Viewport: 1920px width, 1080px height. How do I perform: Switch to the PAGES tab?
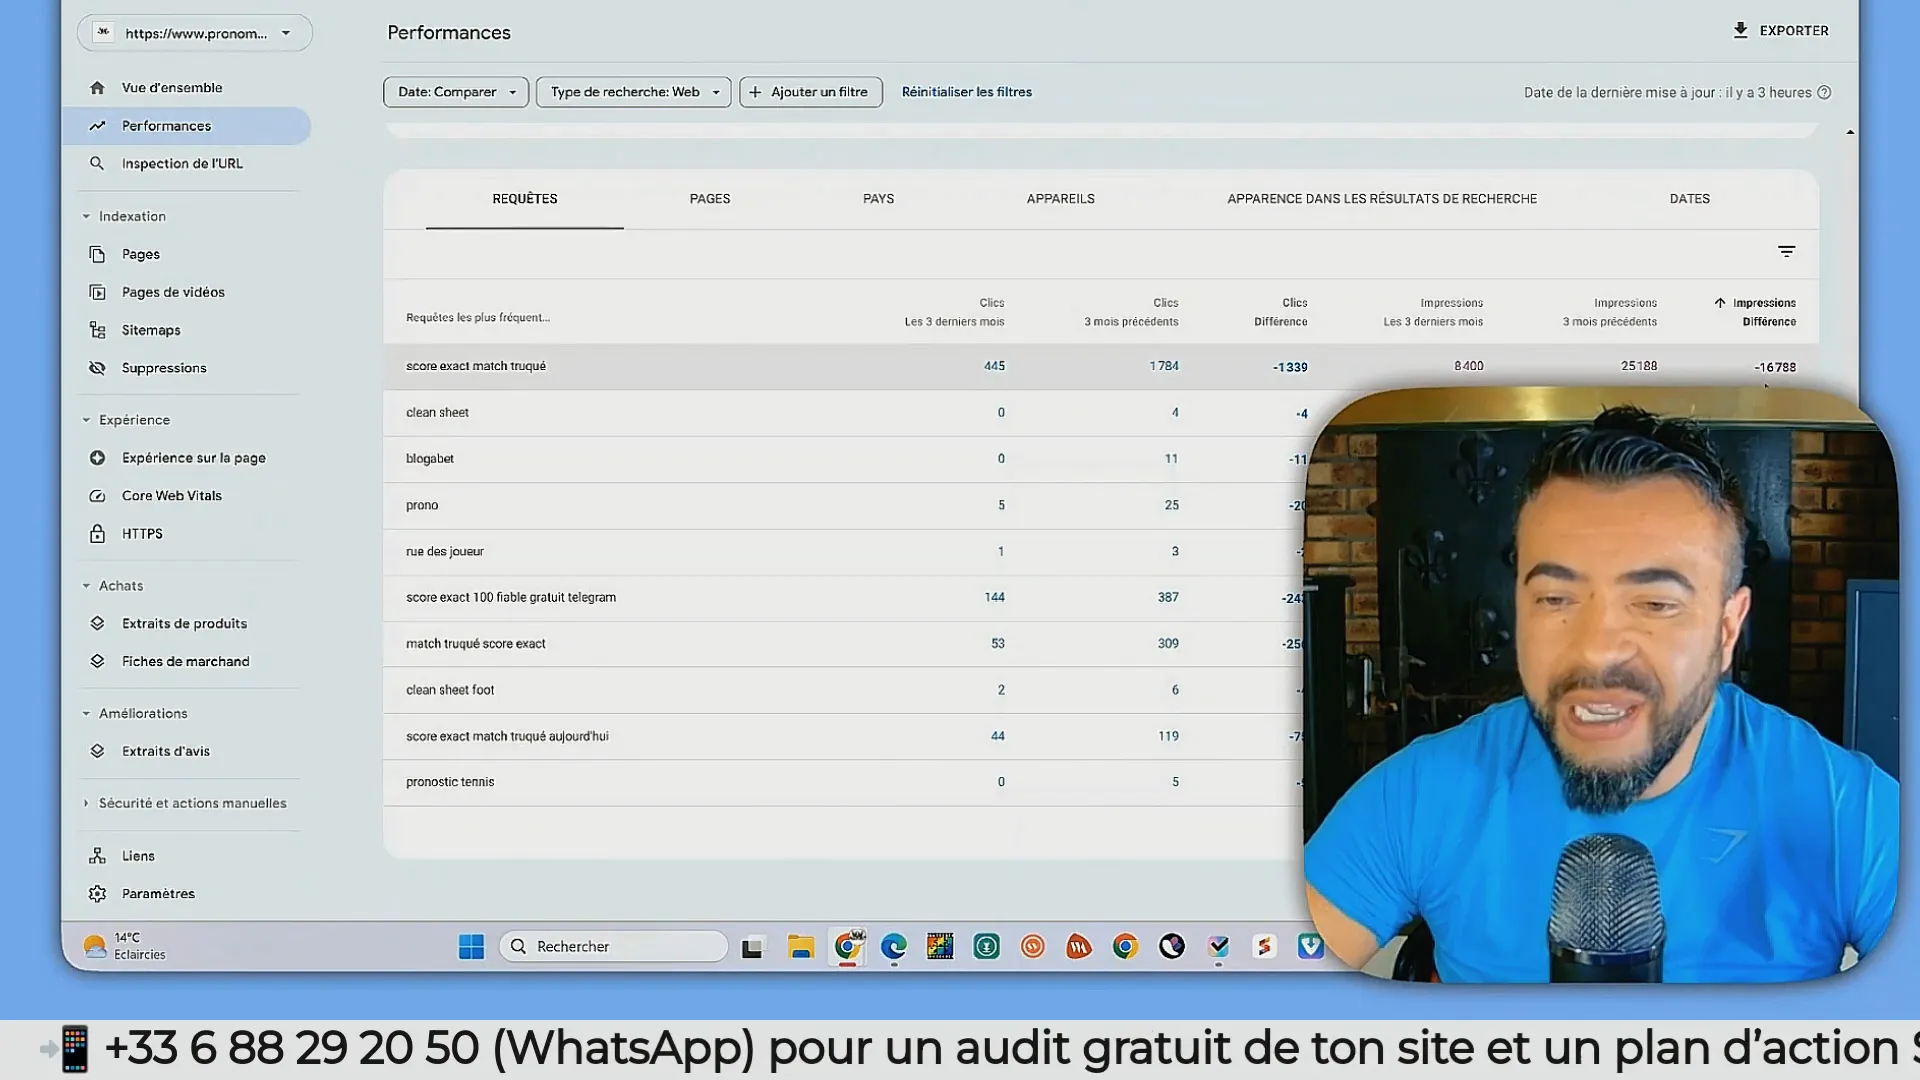[x=710, y=199]
